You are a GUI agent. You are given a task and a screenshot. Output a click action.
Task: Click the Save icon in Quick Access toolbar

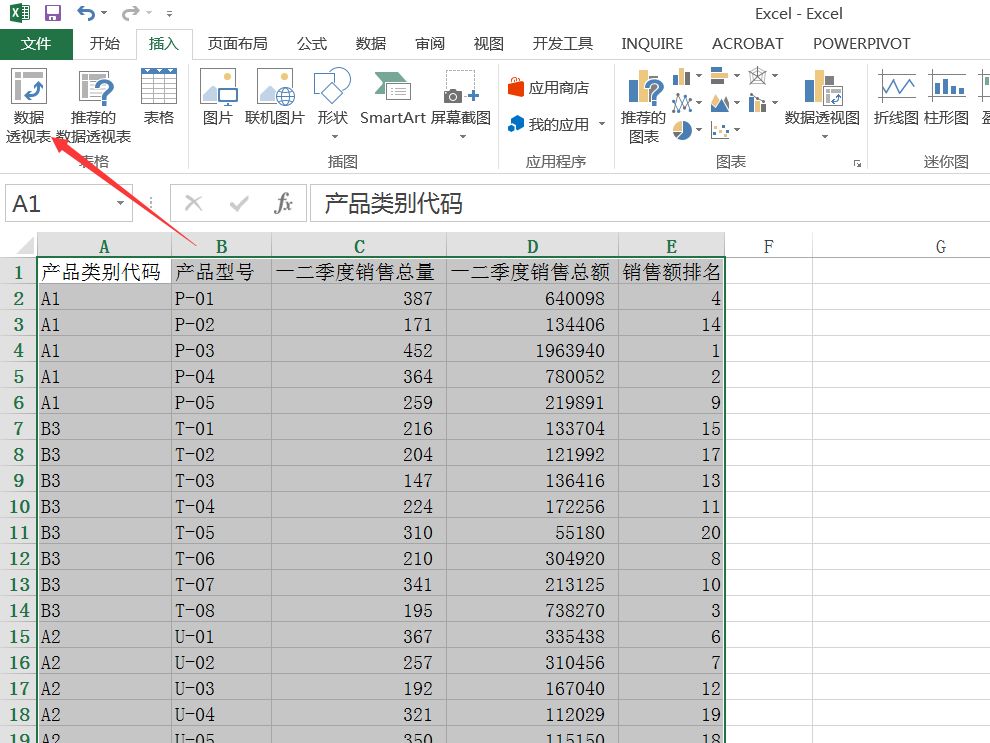(x=53, y=14)
